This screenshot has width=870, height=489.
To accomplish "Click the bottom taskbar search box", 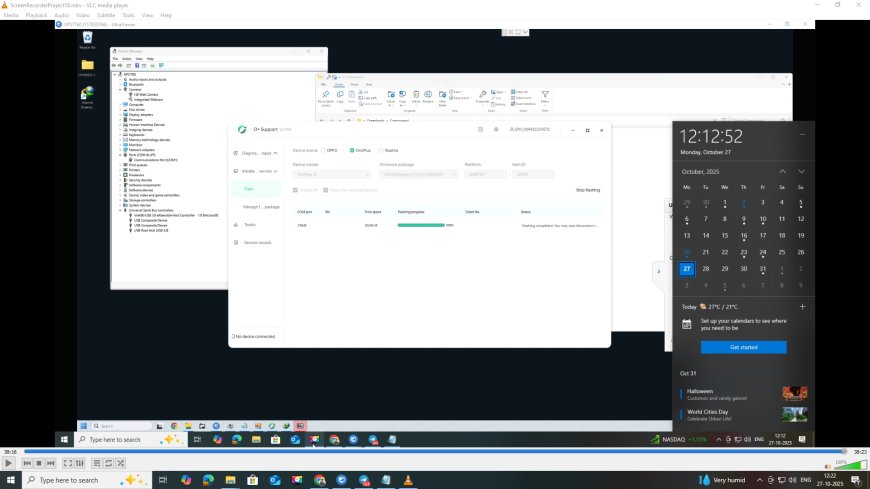I will 86,480.
